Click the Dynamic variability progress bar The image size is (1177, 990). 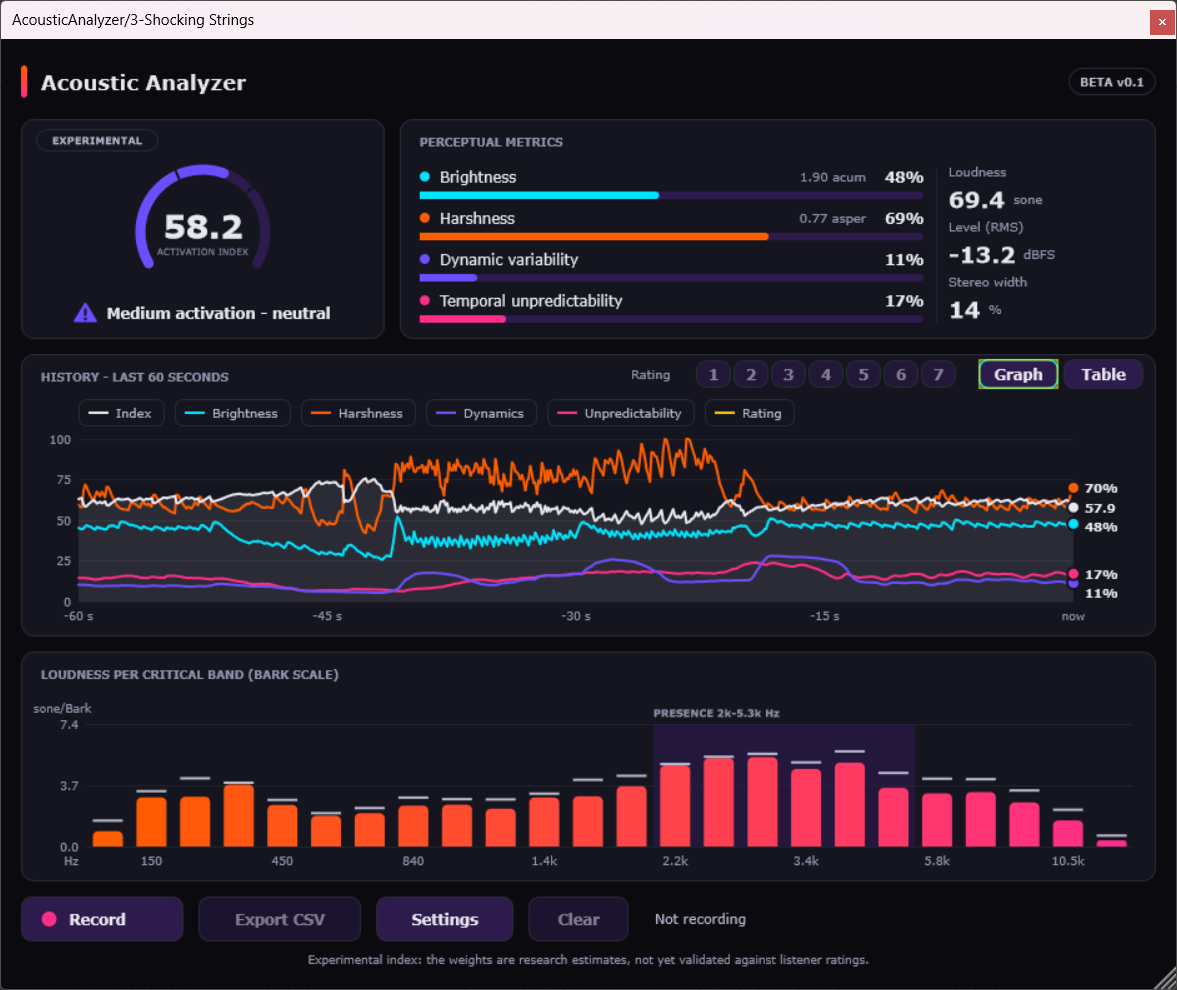(x=671, y=278)
